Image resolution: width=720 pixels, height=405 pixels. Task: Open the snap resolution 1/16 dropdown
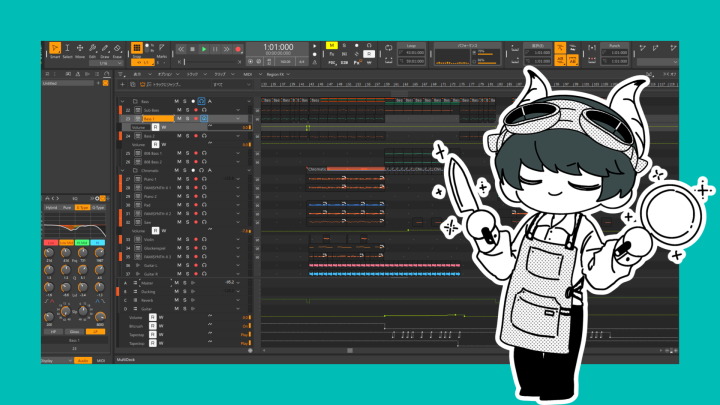click(x=107, y=63)
